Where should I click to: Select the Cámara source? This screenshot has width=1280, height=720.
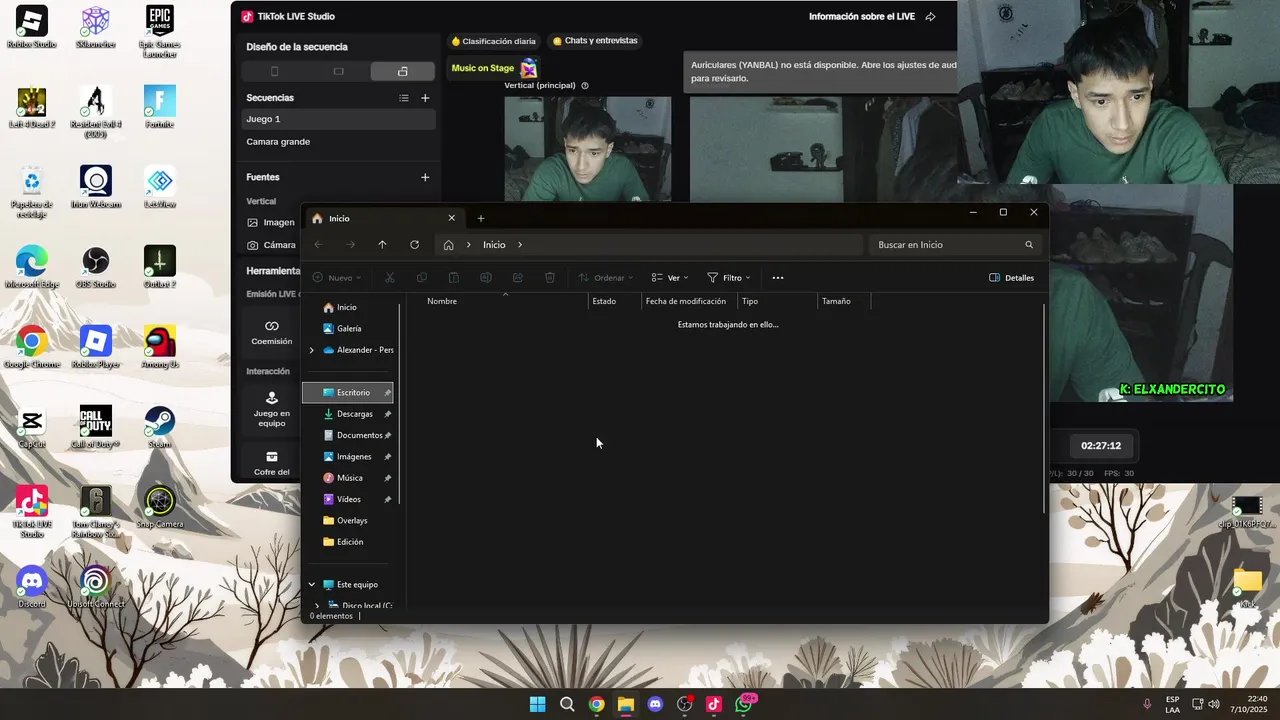point(272,245)
